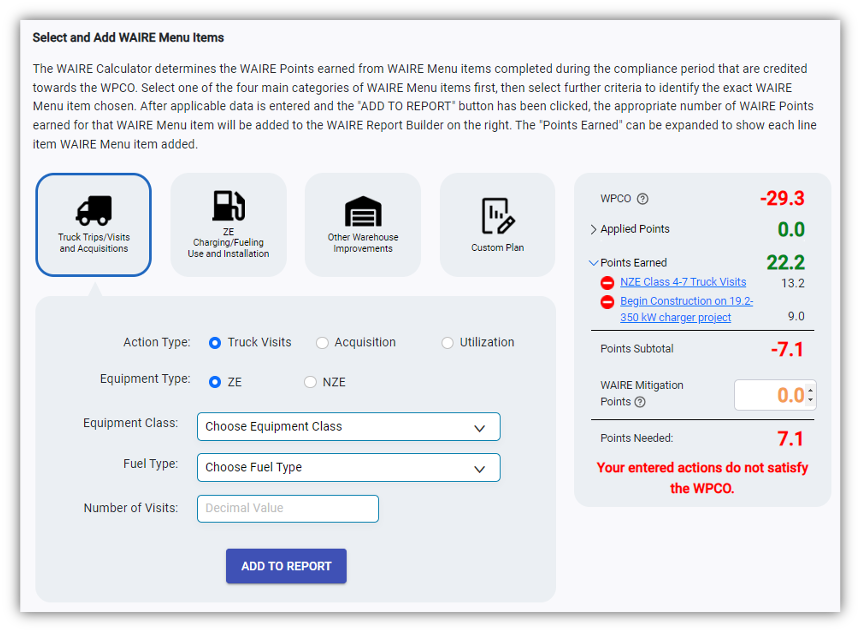Screen dimensions: 861x632
Task: Open ZE Charging/Fueling Use and Installation category
Action: (x=228, y=224)
